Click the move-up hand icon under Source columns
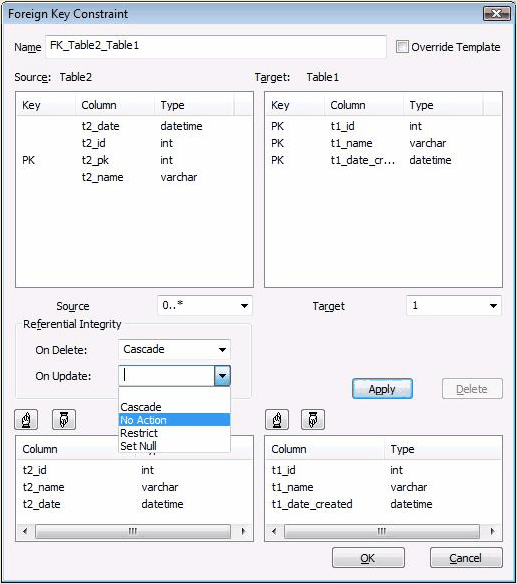This screenshot has width=517, height=584. [26, 420]
